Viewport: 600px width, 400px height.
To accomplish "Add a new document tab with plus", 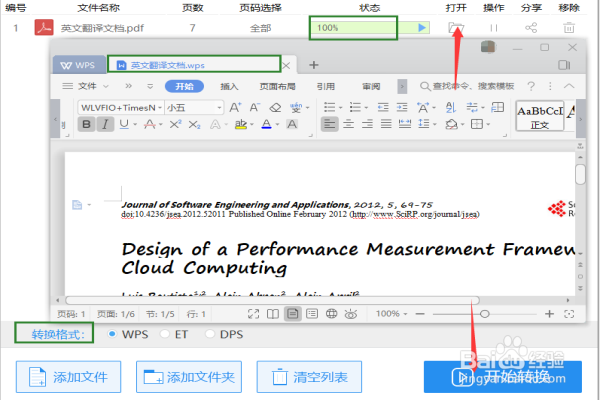I will click(x=314, y=65).
